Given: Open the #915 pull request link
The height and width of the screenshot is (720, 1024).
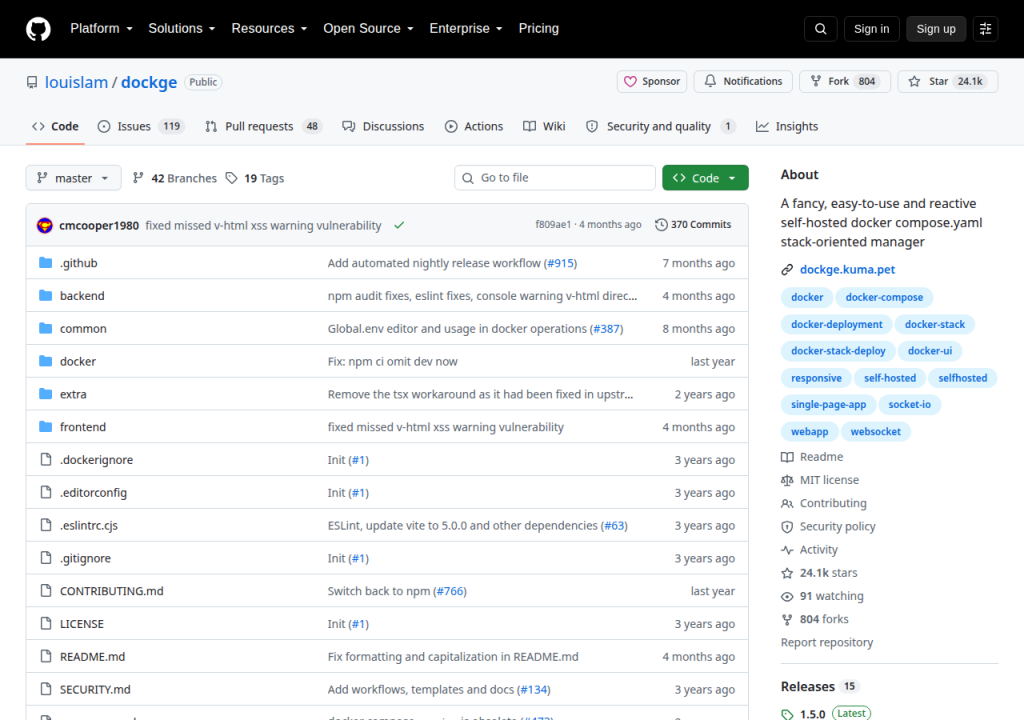Looking at the screenshot, I should [561, 263].
